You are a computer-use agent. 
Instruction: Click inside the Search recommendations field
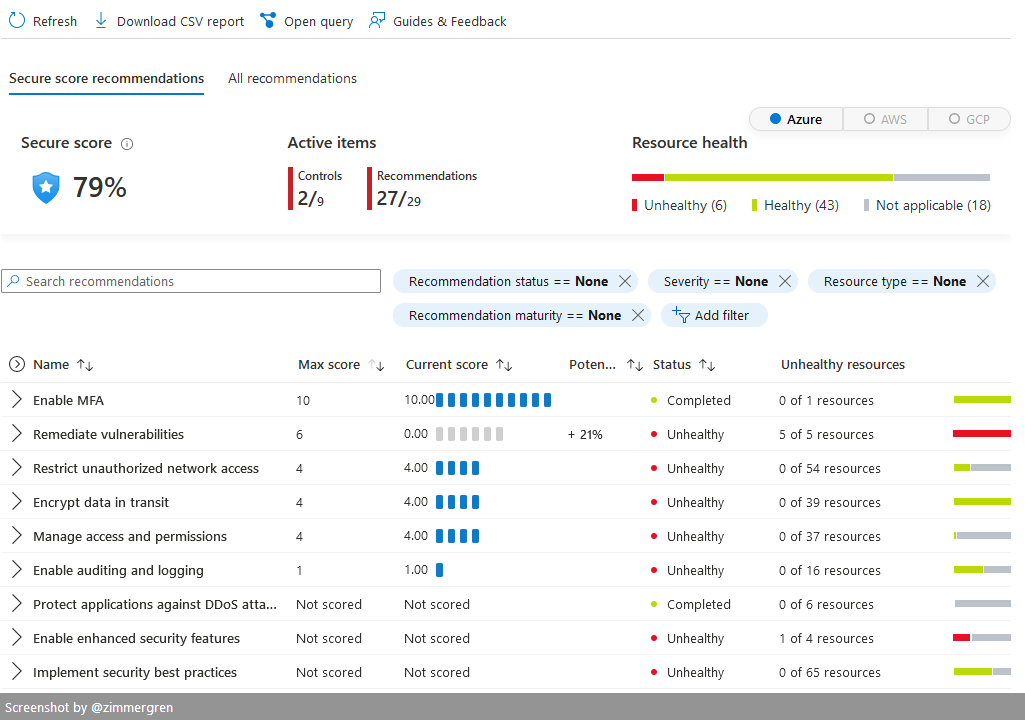coord(190,281)
